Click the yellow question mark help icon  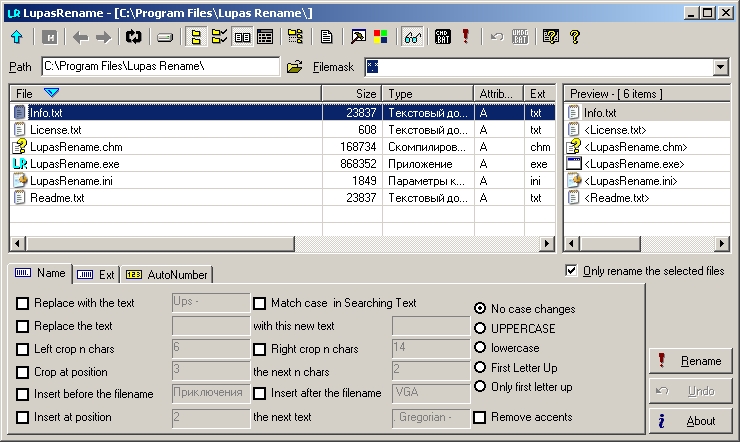coord(575,37)
